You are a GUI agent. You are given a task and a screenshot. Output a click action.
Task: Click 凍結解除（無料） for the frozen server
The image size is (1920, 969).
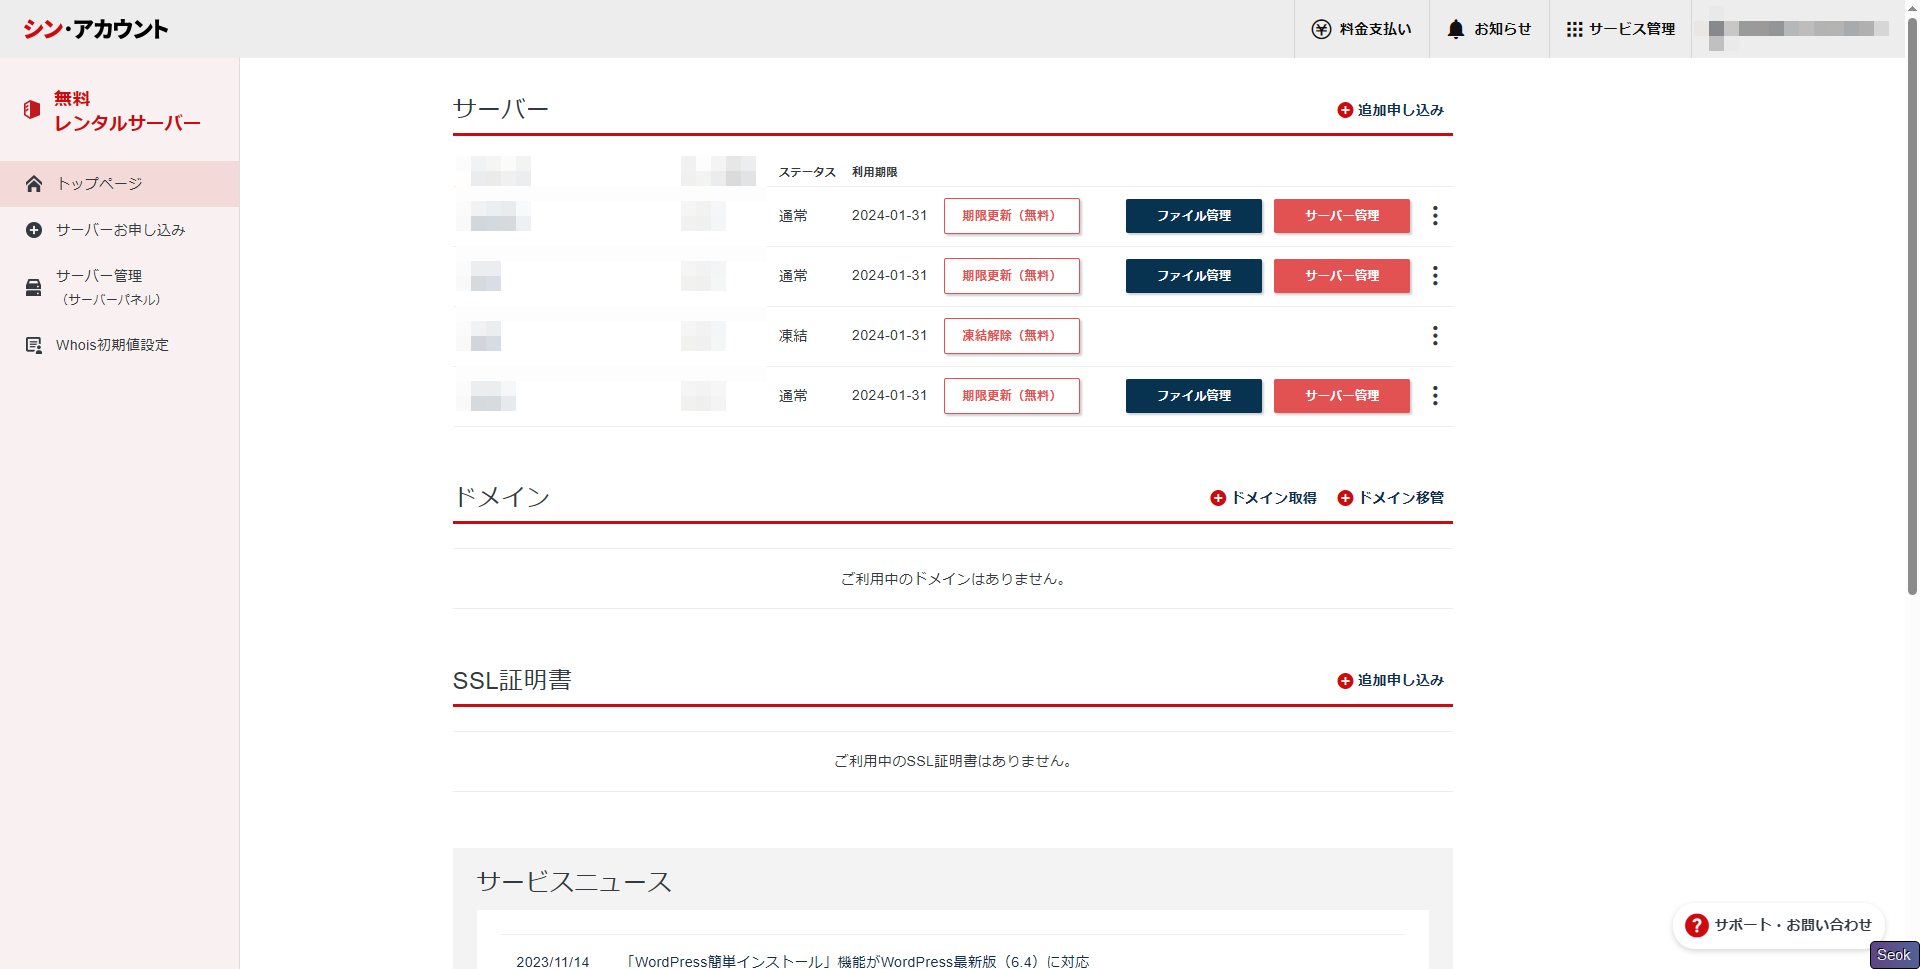[1011, 336]
